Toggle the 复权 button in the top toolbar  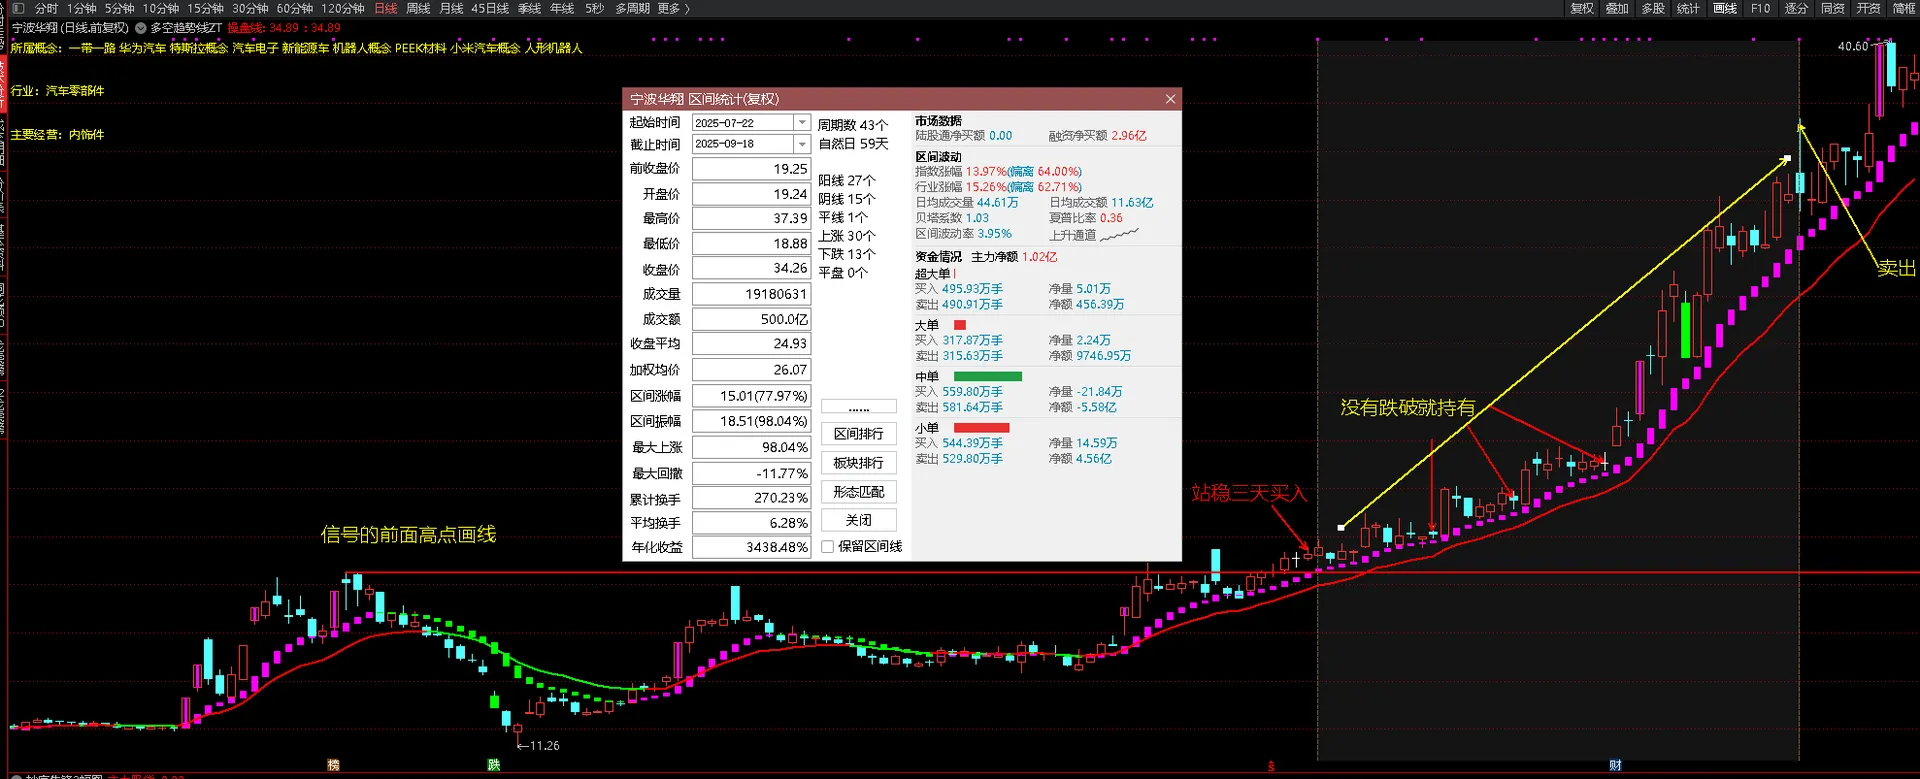click(1582, 8)
